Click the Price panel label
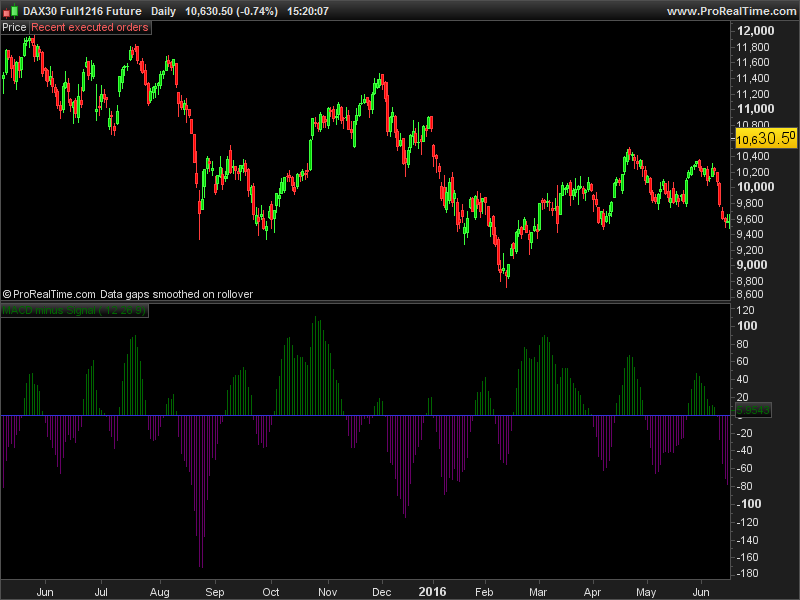Viewport: 800px width, 600px height. [14, 28]
